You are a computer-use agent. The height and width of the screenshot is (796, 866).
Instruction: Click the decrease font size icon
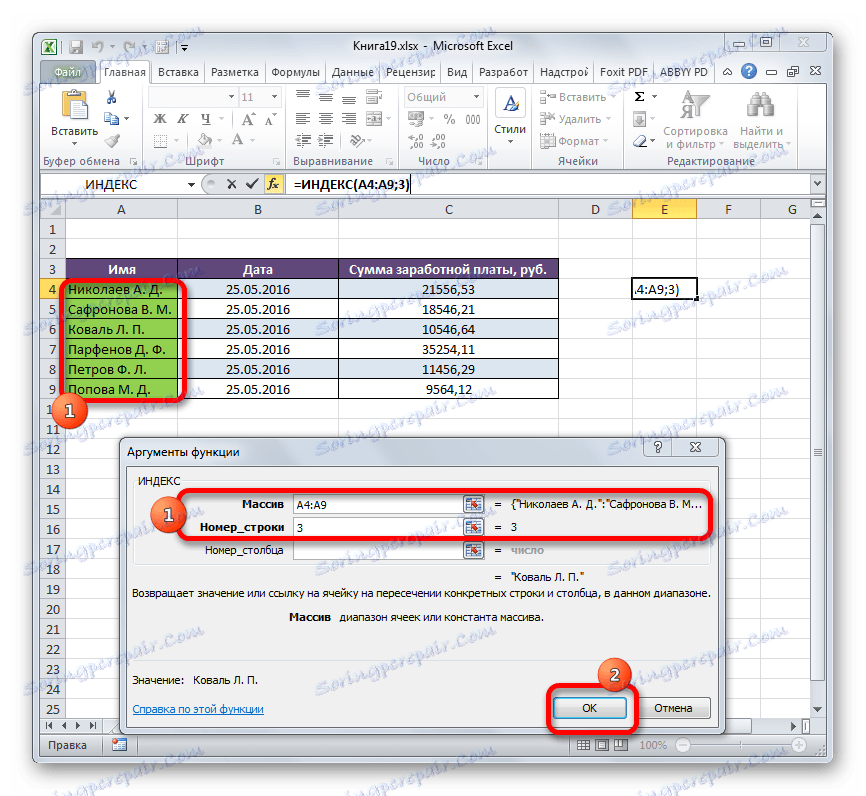point(270,119)
